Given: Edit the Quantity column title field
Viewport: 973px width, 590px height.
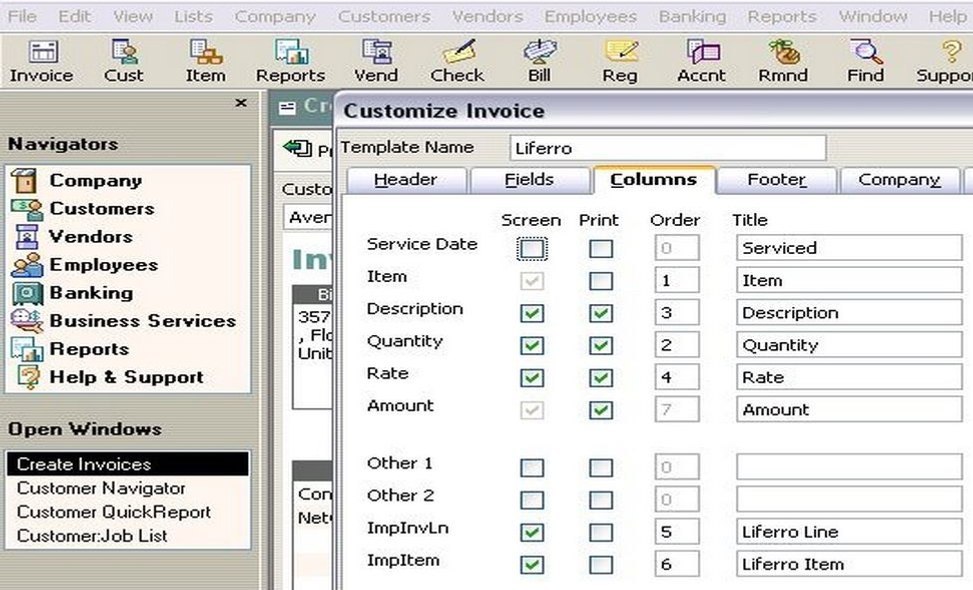Looking at the screenshot, I should [x=848, y=344].
